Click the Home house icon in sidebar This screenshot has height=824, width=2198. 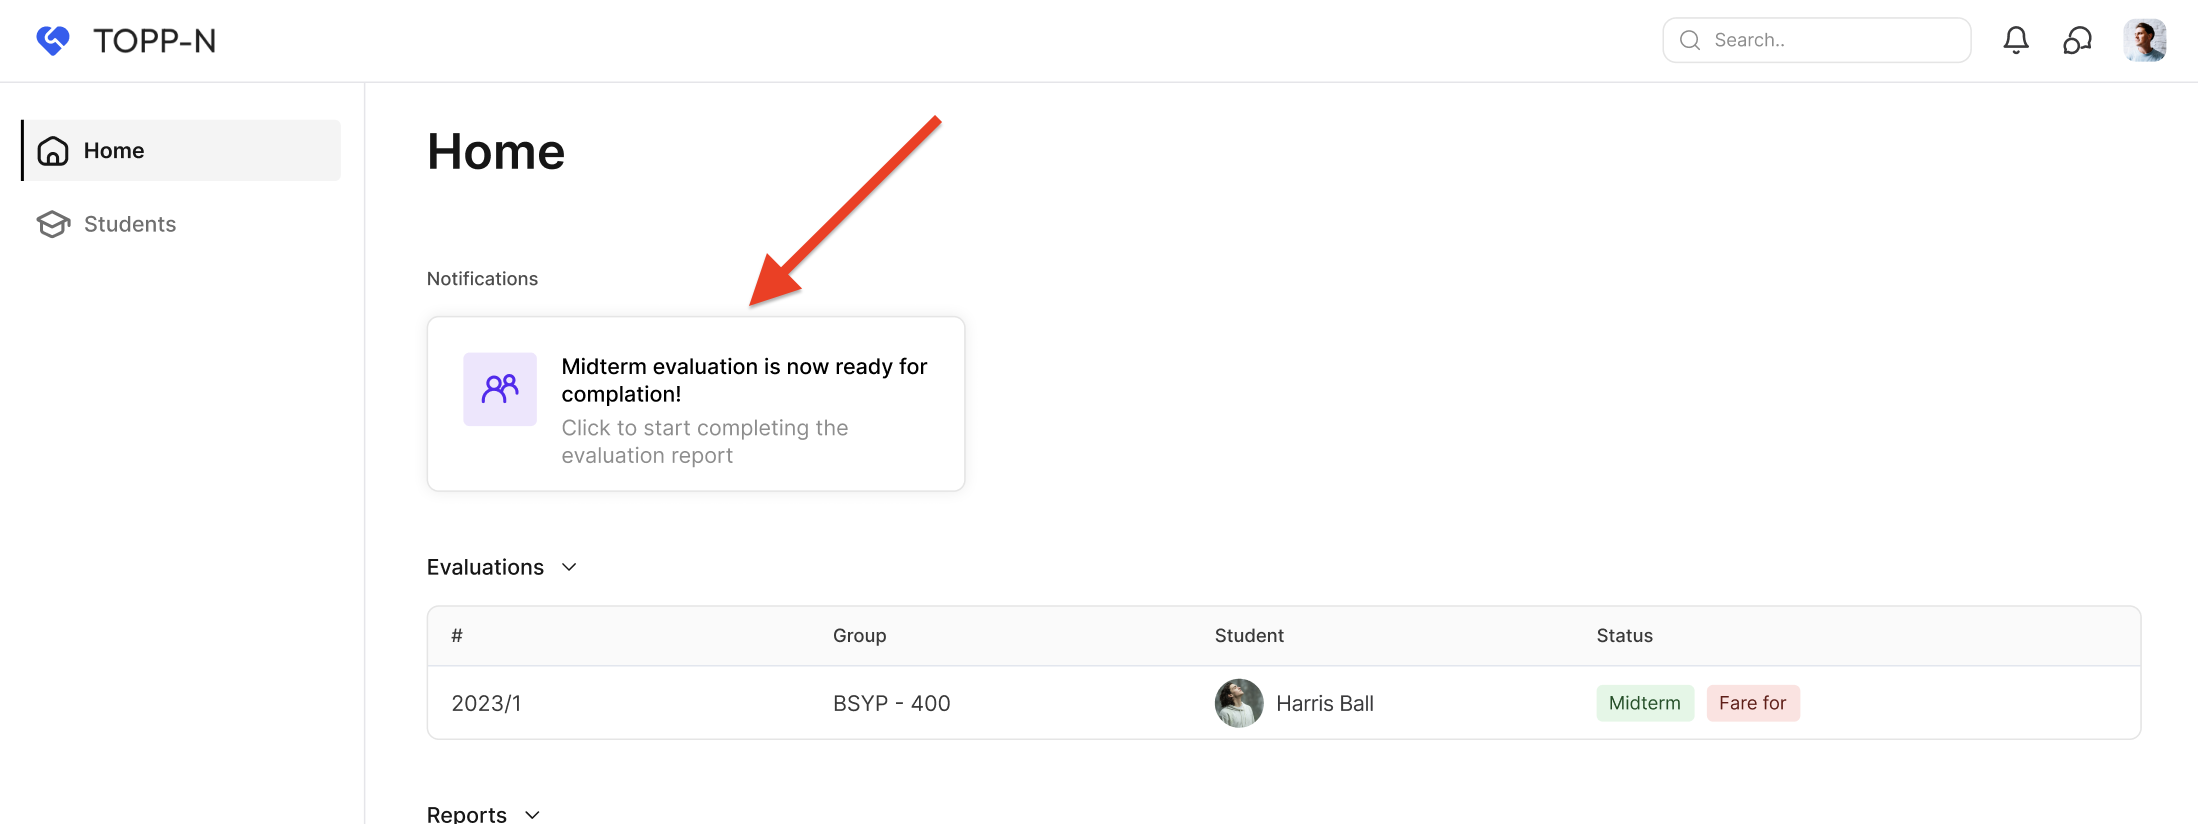click(53, 151)
